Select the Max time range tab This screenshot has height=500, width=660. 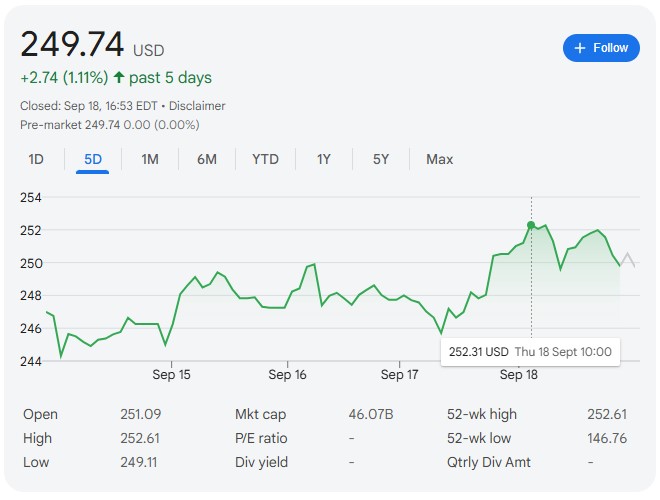click(439, 159)
